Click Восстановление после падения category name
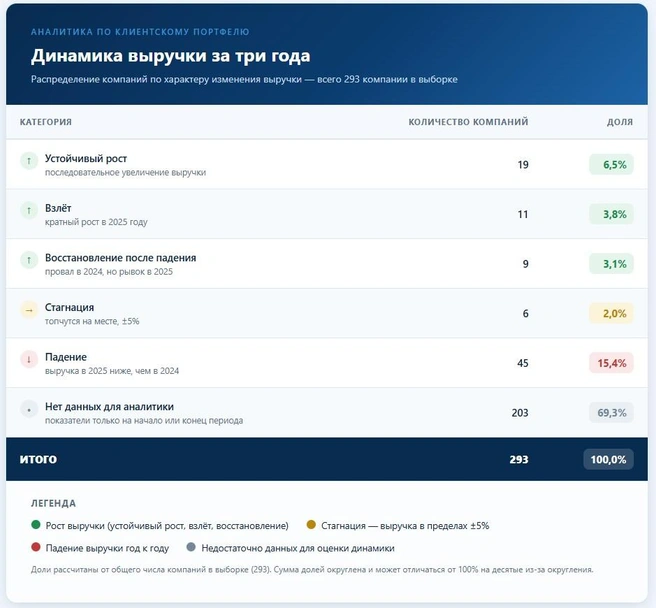The height and width of the screenshot is (608, 656). 120,258
